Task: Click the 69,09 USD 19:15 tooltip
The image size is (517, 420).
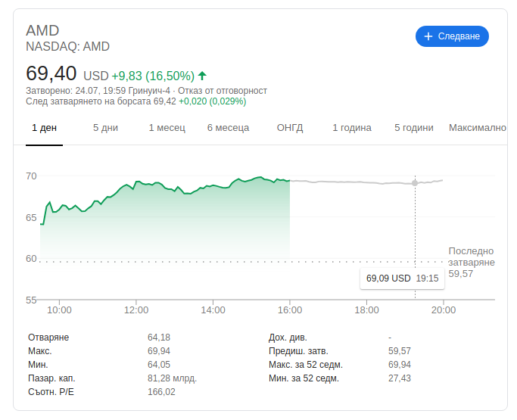Action: 402,278
